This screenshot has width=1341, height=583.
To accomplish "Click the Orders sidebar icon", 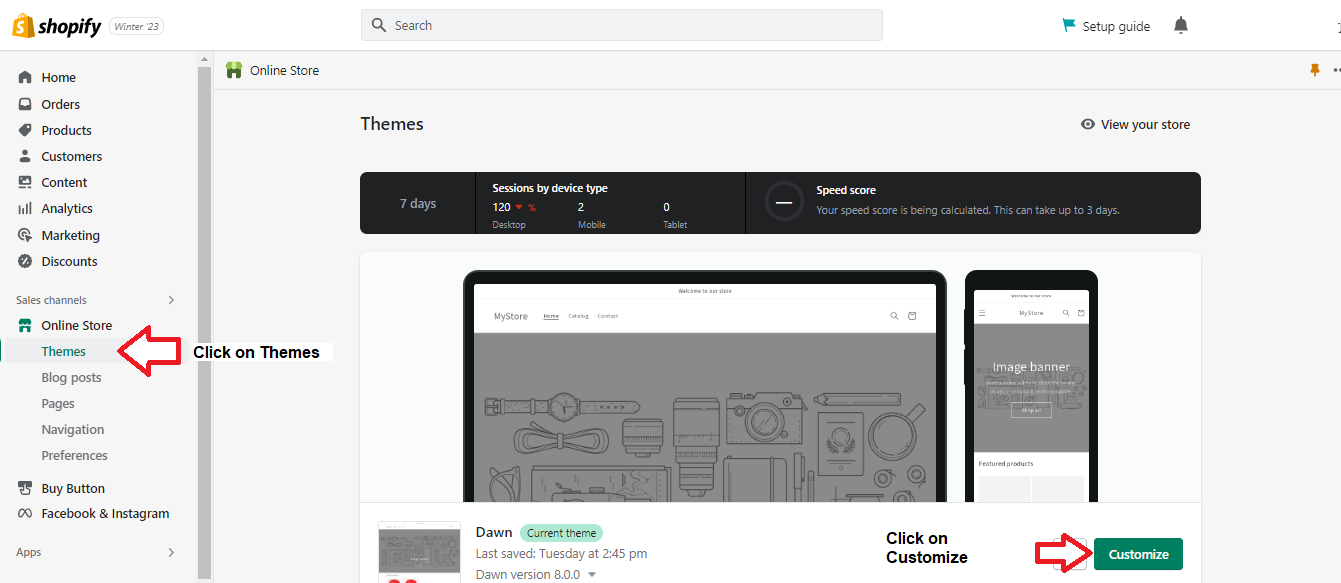I will [x=25, y=104].
